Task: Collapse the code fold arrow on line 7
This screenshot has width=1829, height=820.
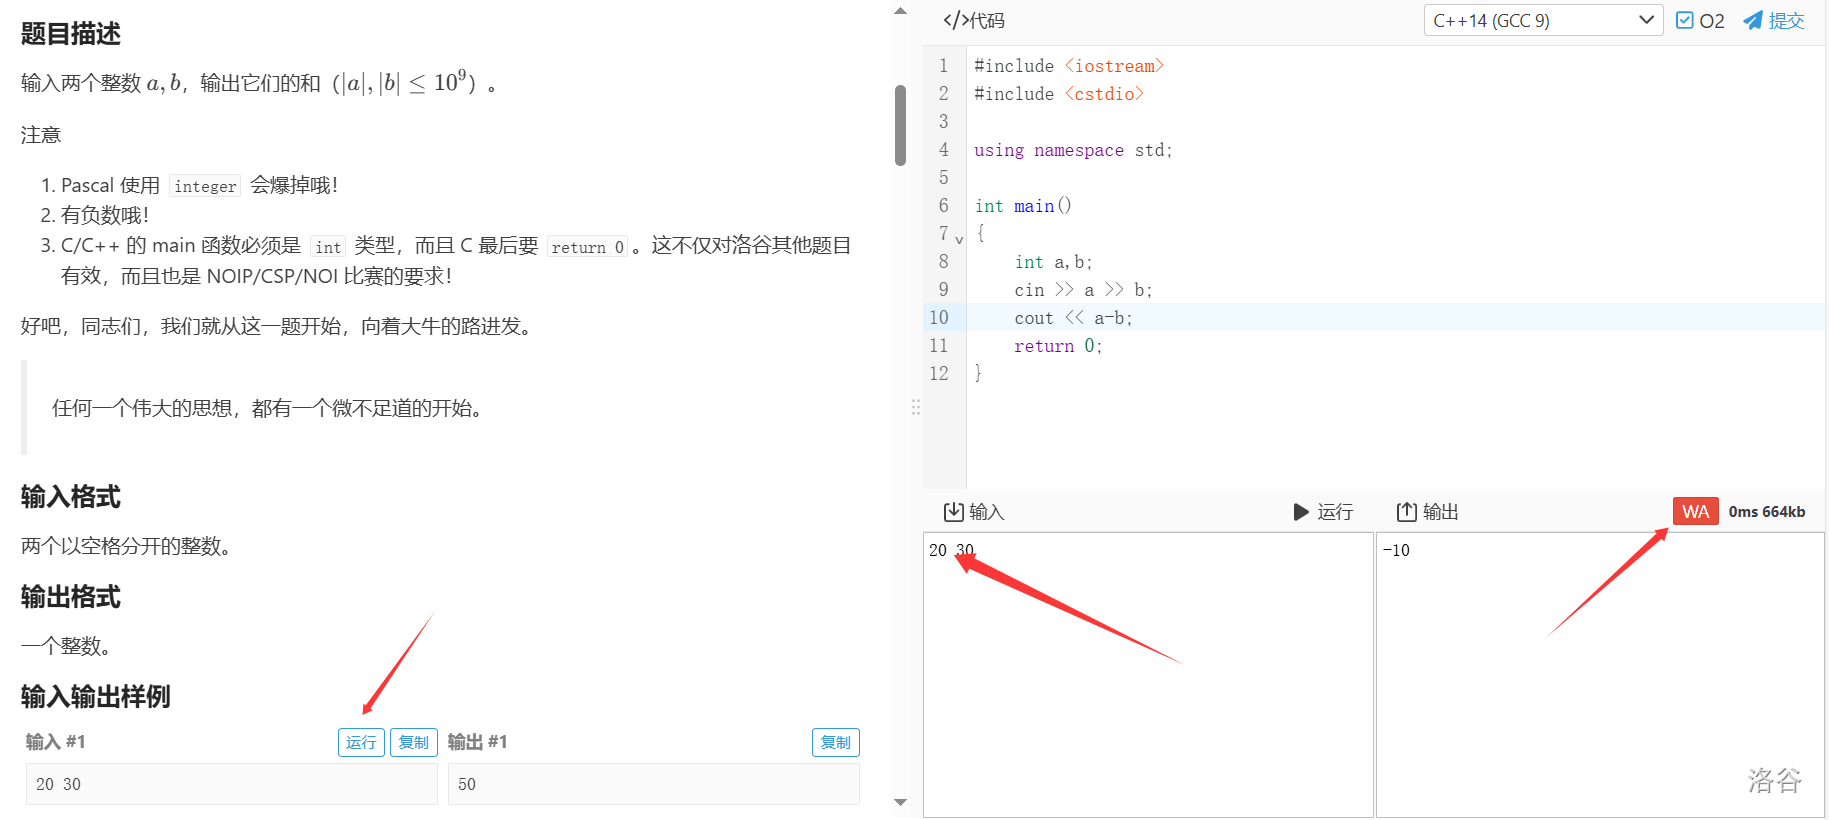Action: coord(959,240)
